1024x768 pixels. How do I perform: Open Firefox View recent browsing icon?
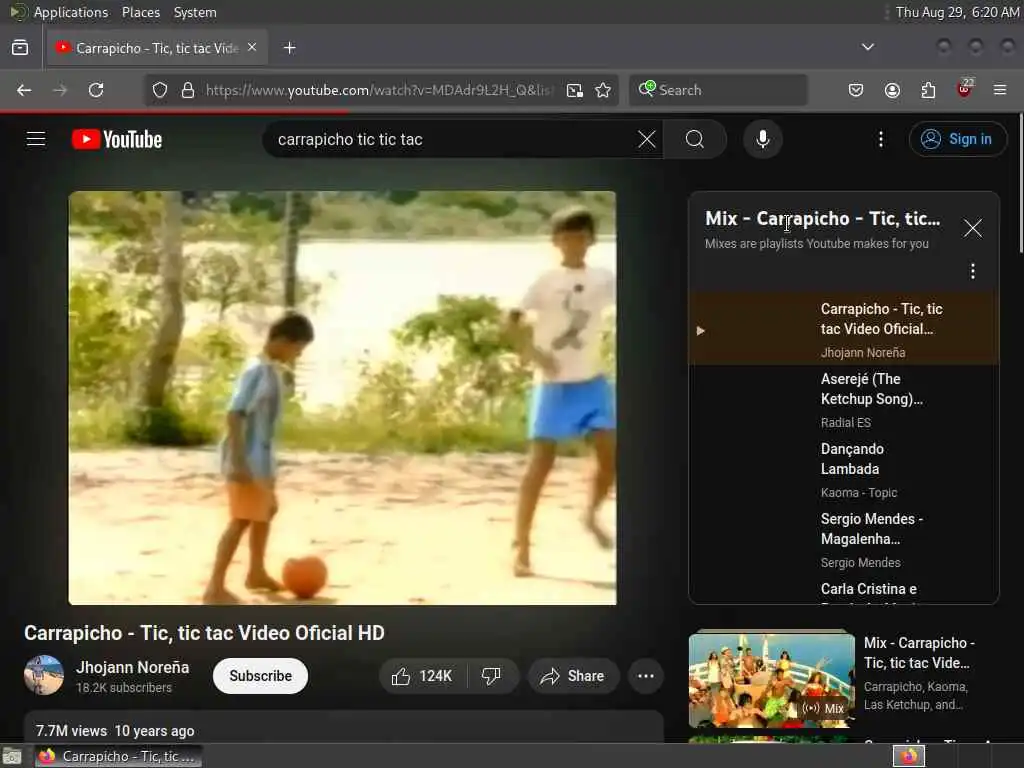tap(20, 48)
